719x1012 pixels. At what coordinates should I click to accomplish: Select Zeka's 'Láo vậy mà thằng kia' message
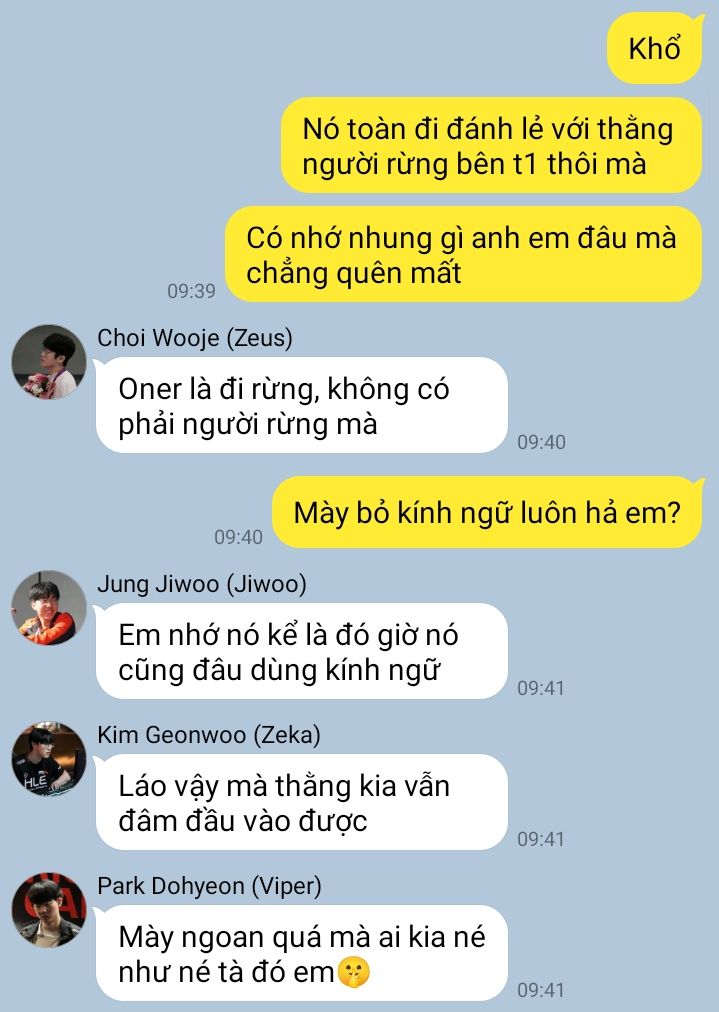301,802
